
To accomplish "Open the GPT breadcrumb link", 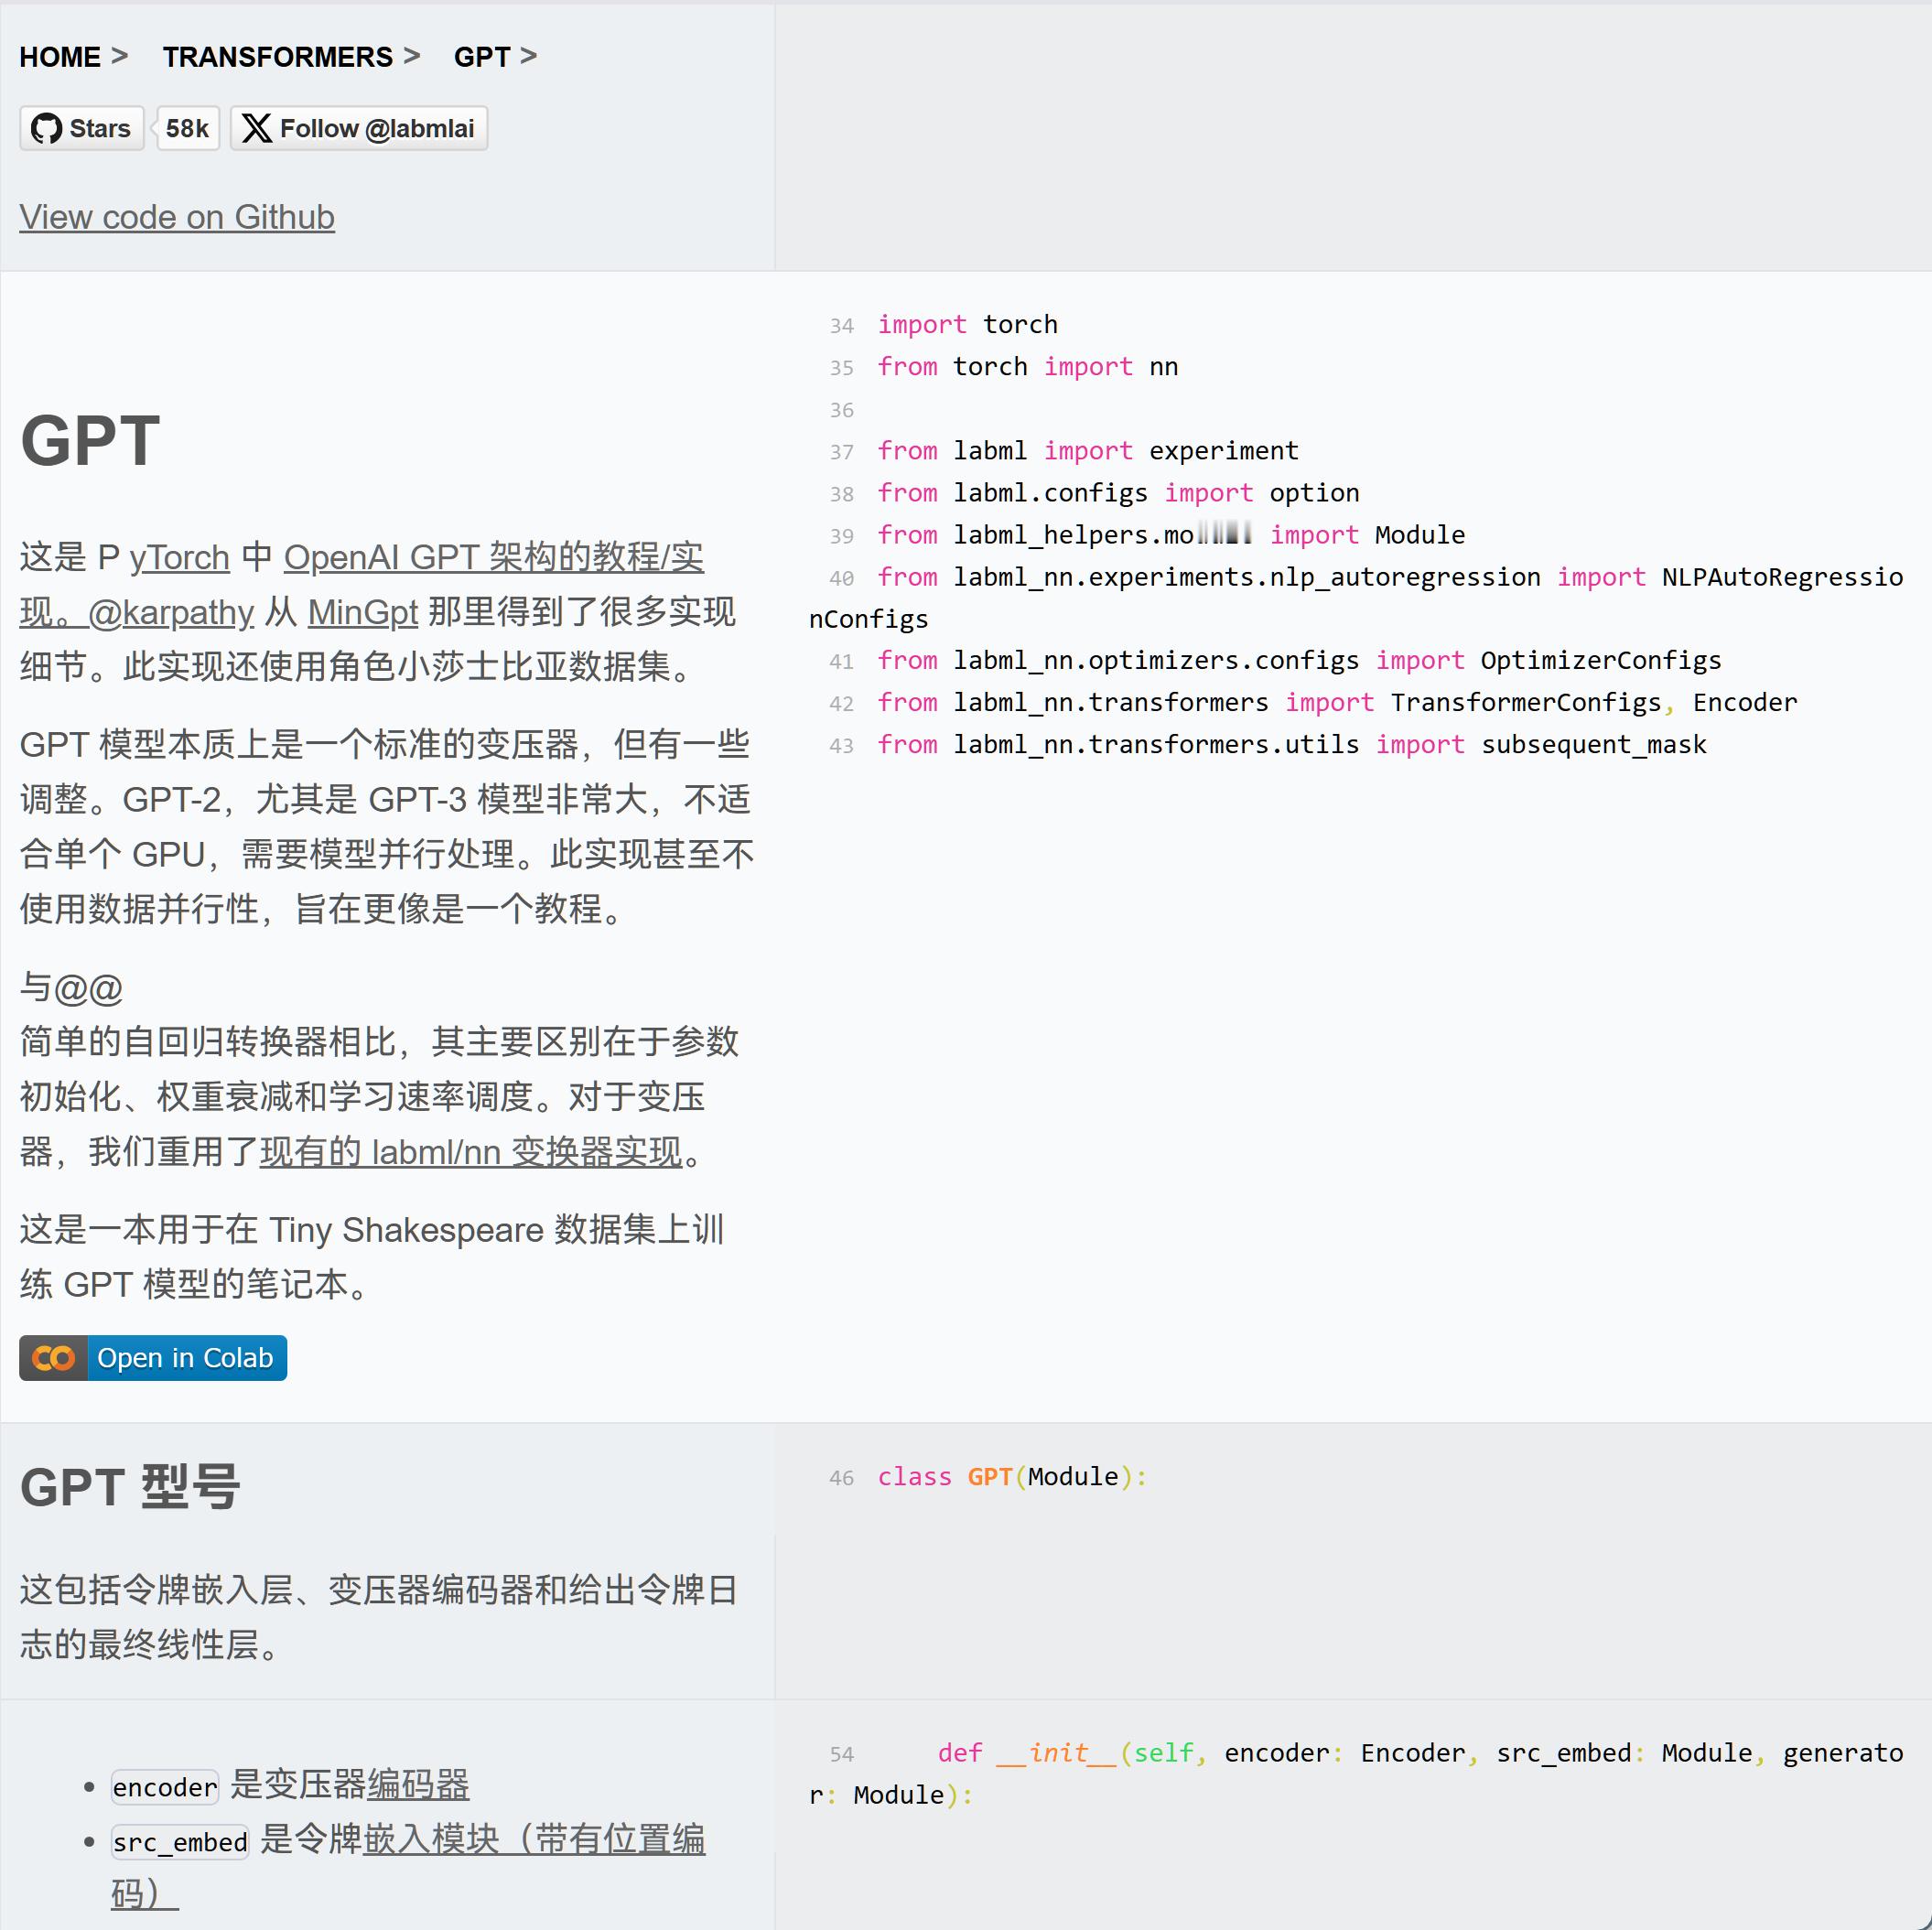I will point(481,57).
